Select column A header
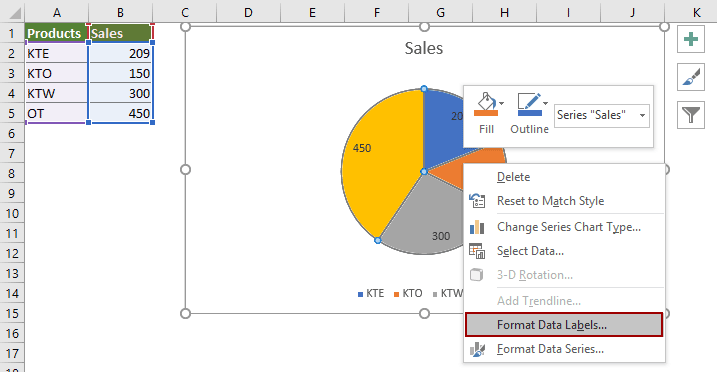Image resolution: width=717 pixels, height=372 pixels. pyautogui.click(x=56, y=12)
